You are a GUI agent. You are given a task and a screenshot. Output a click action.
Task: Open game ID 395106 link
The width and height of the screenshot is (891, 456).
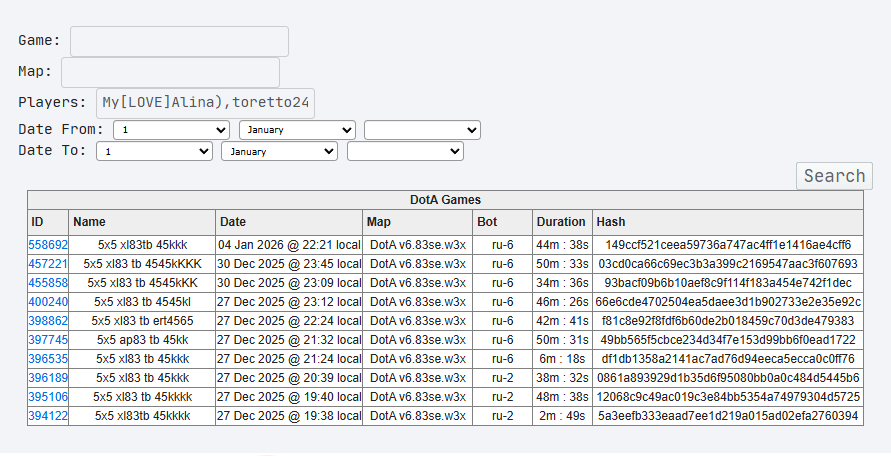point(48,397)
